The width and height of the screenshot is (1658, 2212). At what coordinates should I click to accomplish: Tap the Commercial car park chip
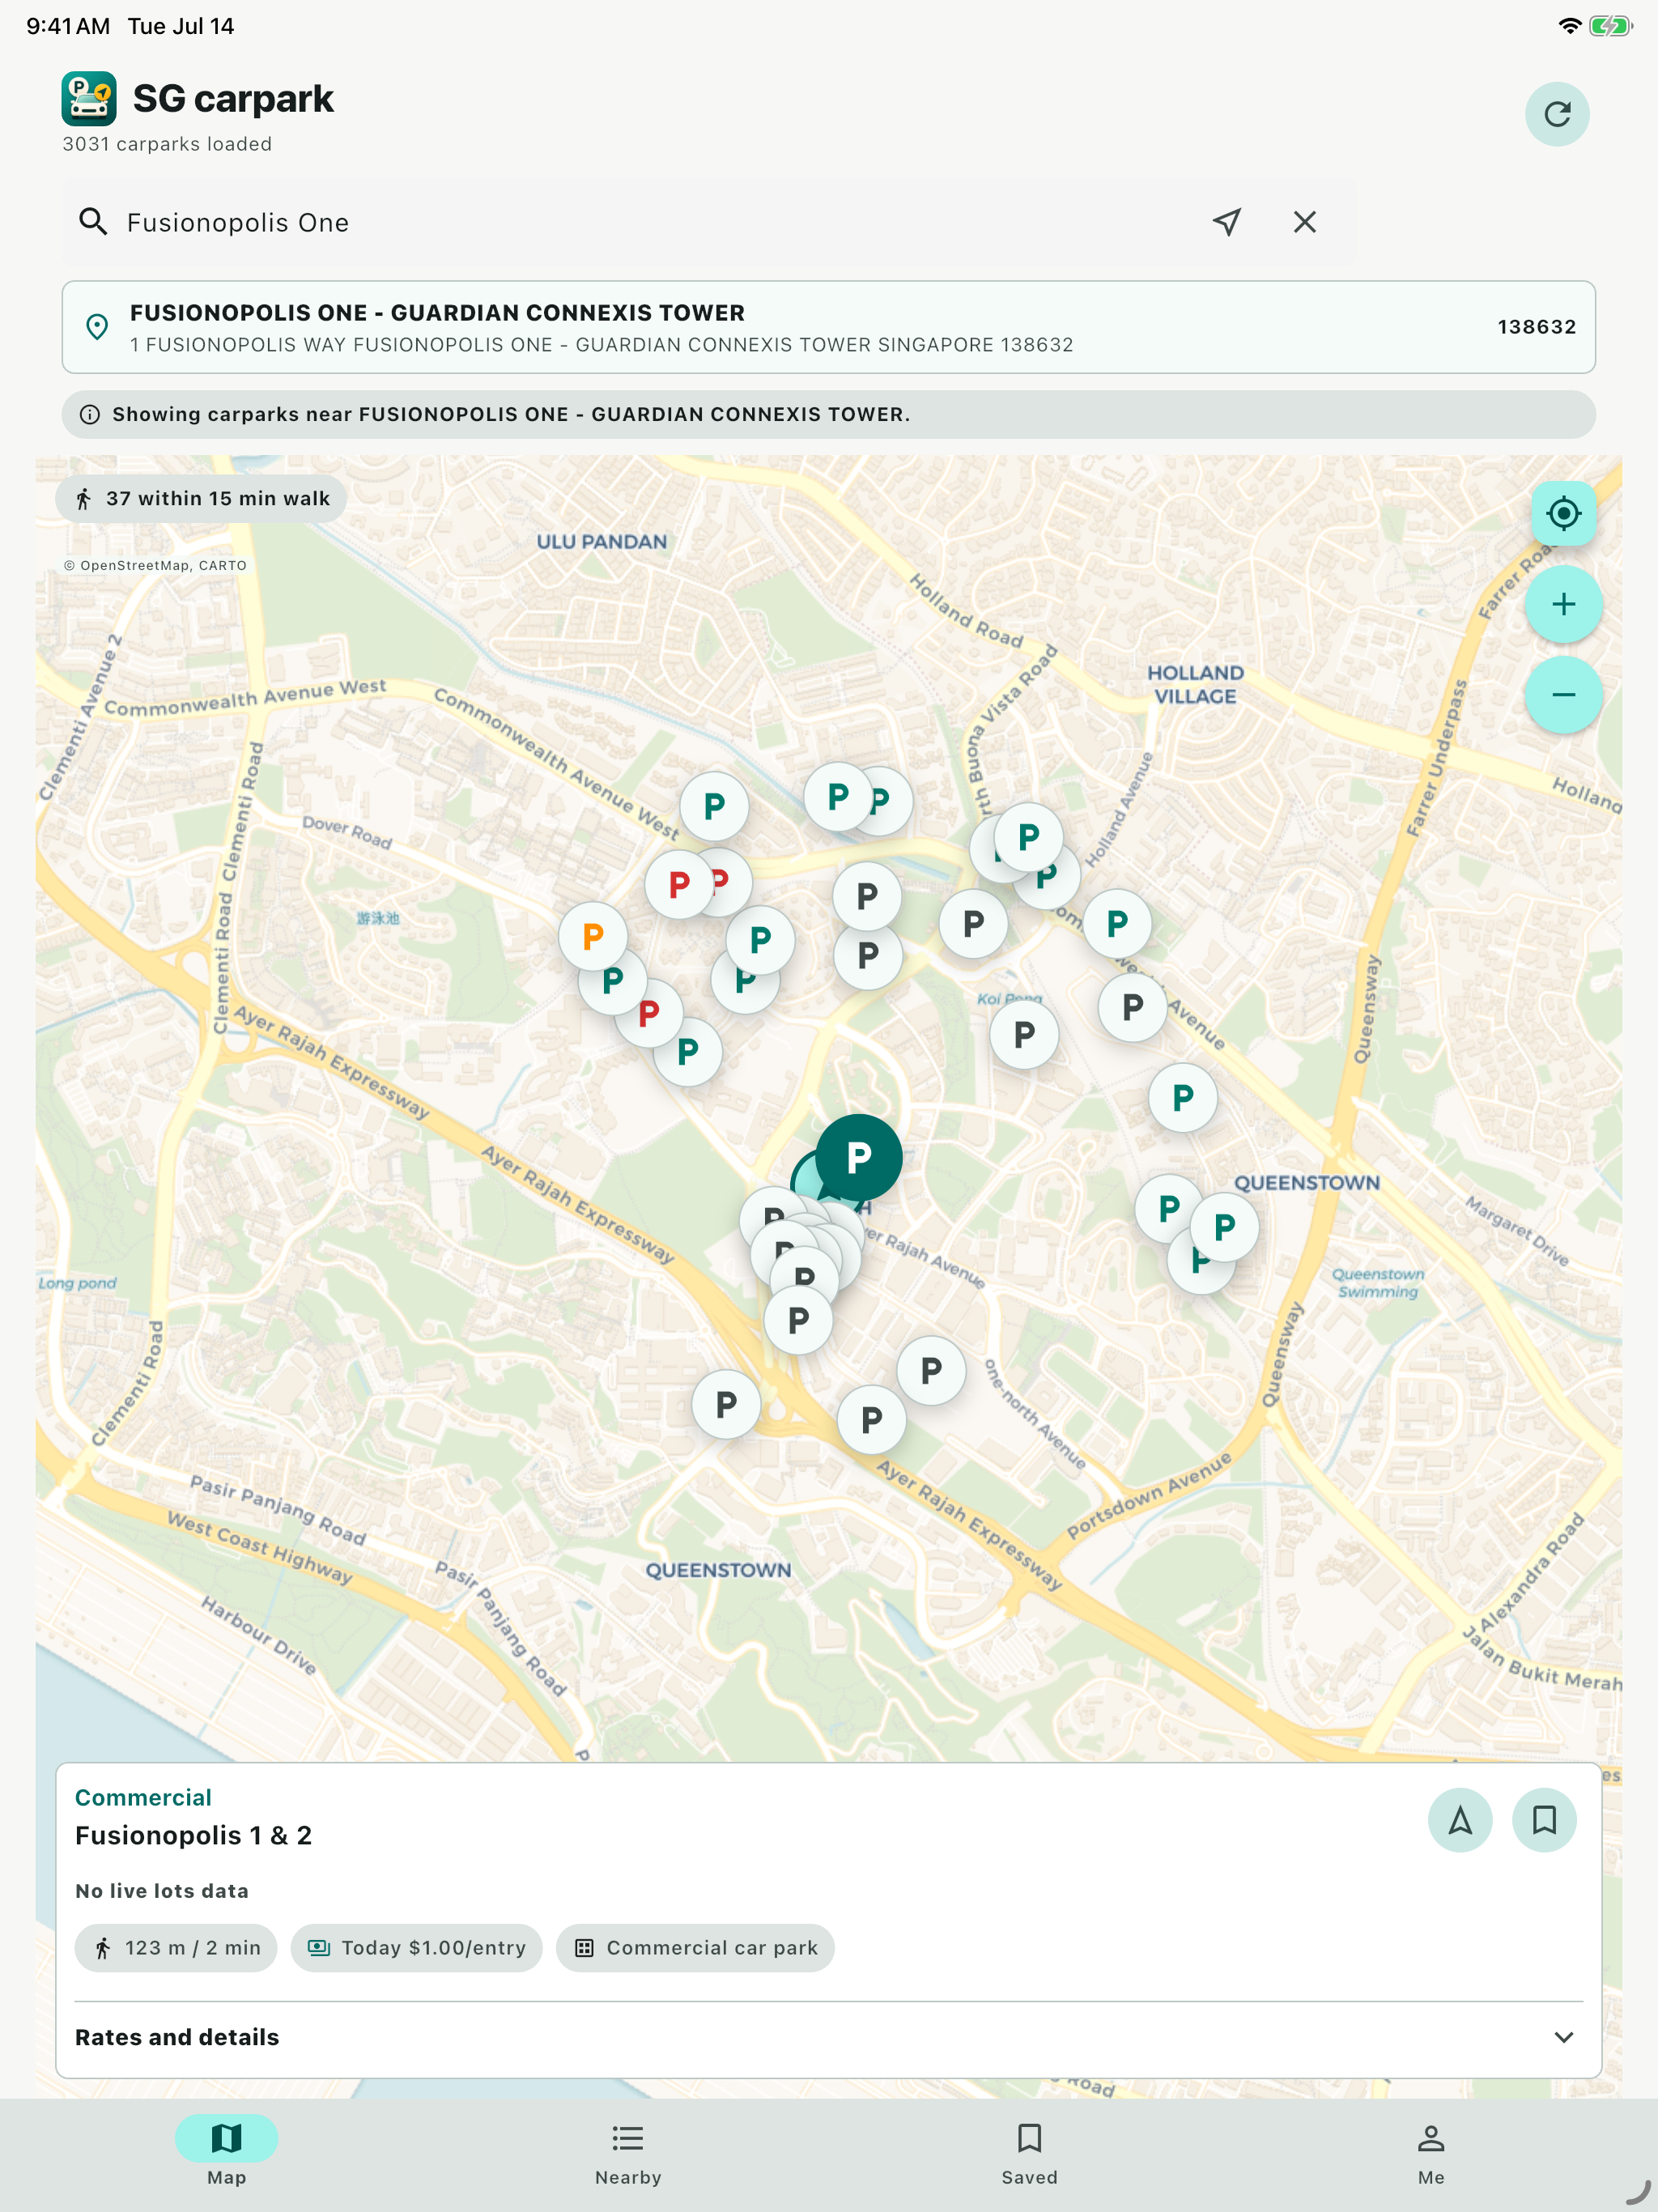(695, 1947)
